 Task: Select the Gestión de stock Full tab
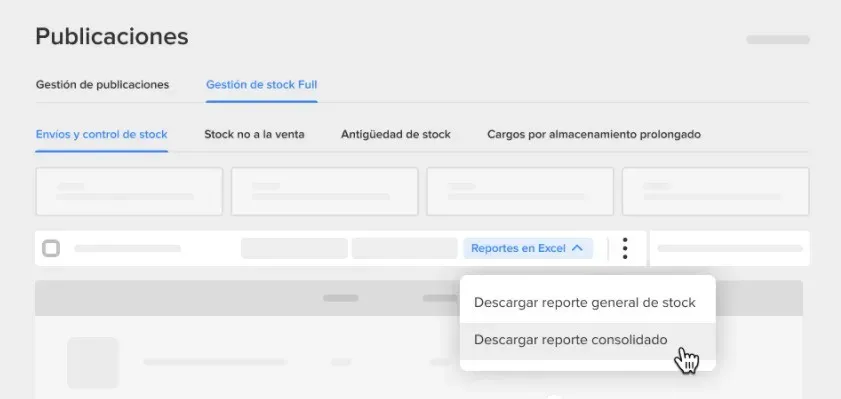(x=262, y=85)
